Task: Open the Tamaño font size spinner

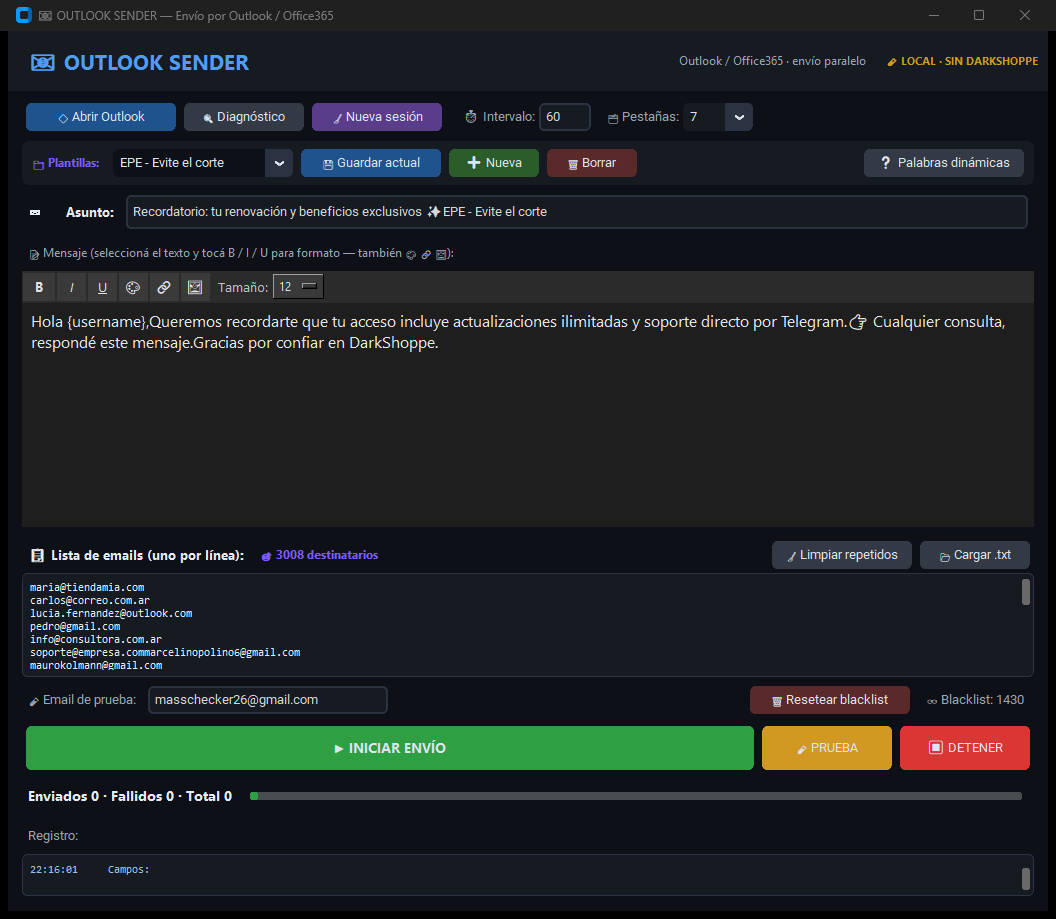Action: point(298,286)
